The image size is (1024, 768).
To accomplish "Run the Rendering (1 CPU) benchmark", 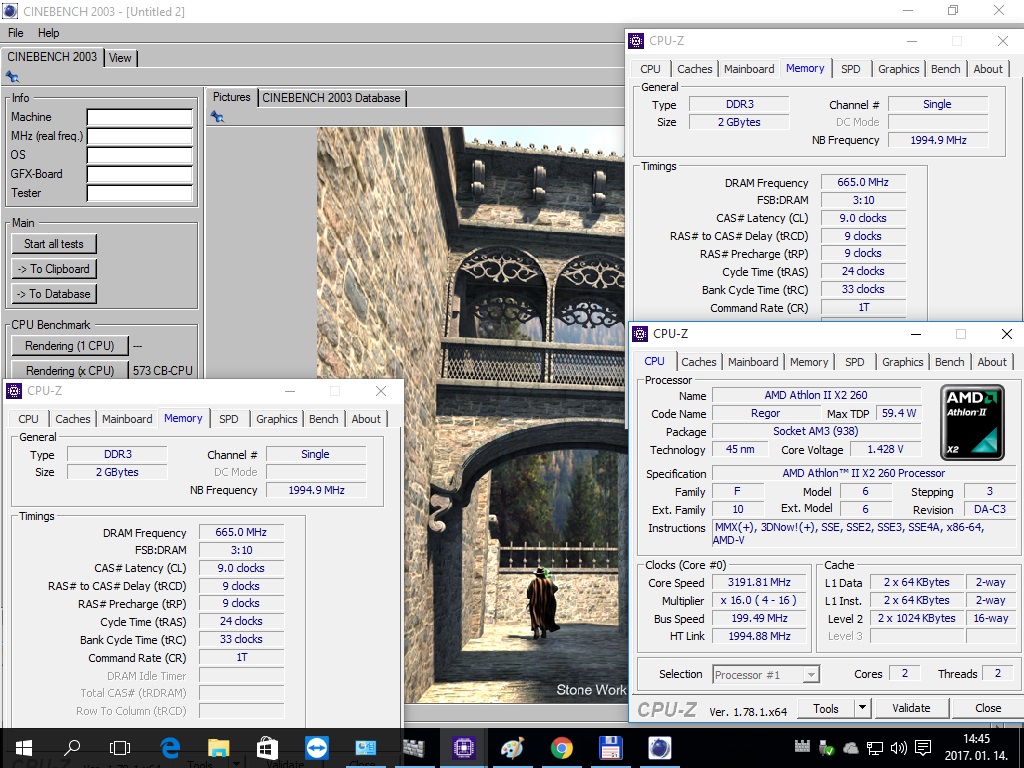I will (x=69, y=345).
